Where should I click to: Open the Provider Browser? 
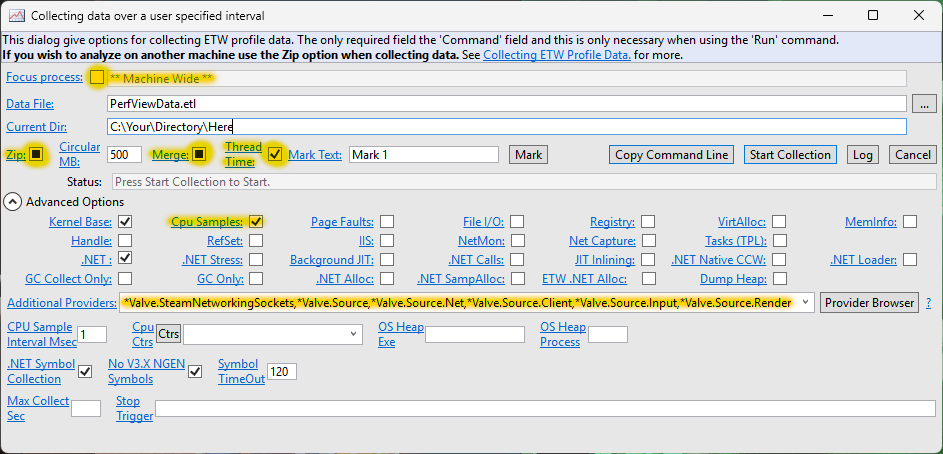(869, 302)
